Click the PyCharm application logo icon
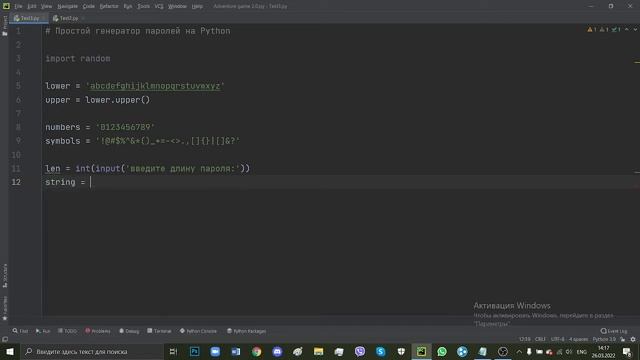Screen dimensions: 640x360 tap(6, 6)
